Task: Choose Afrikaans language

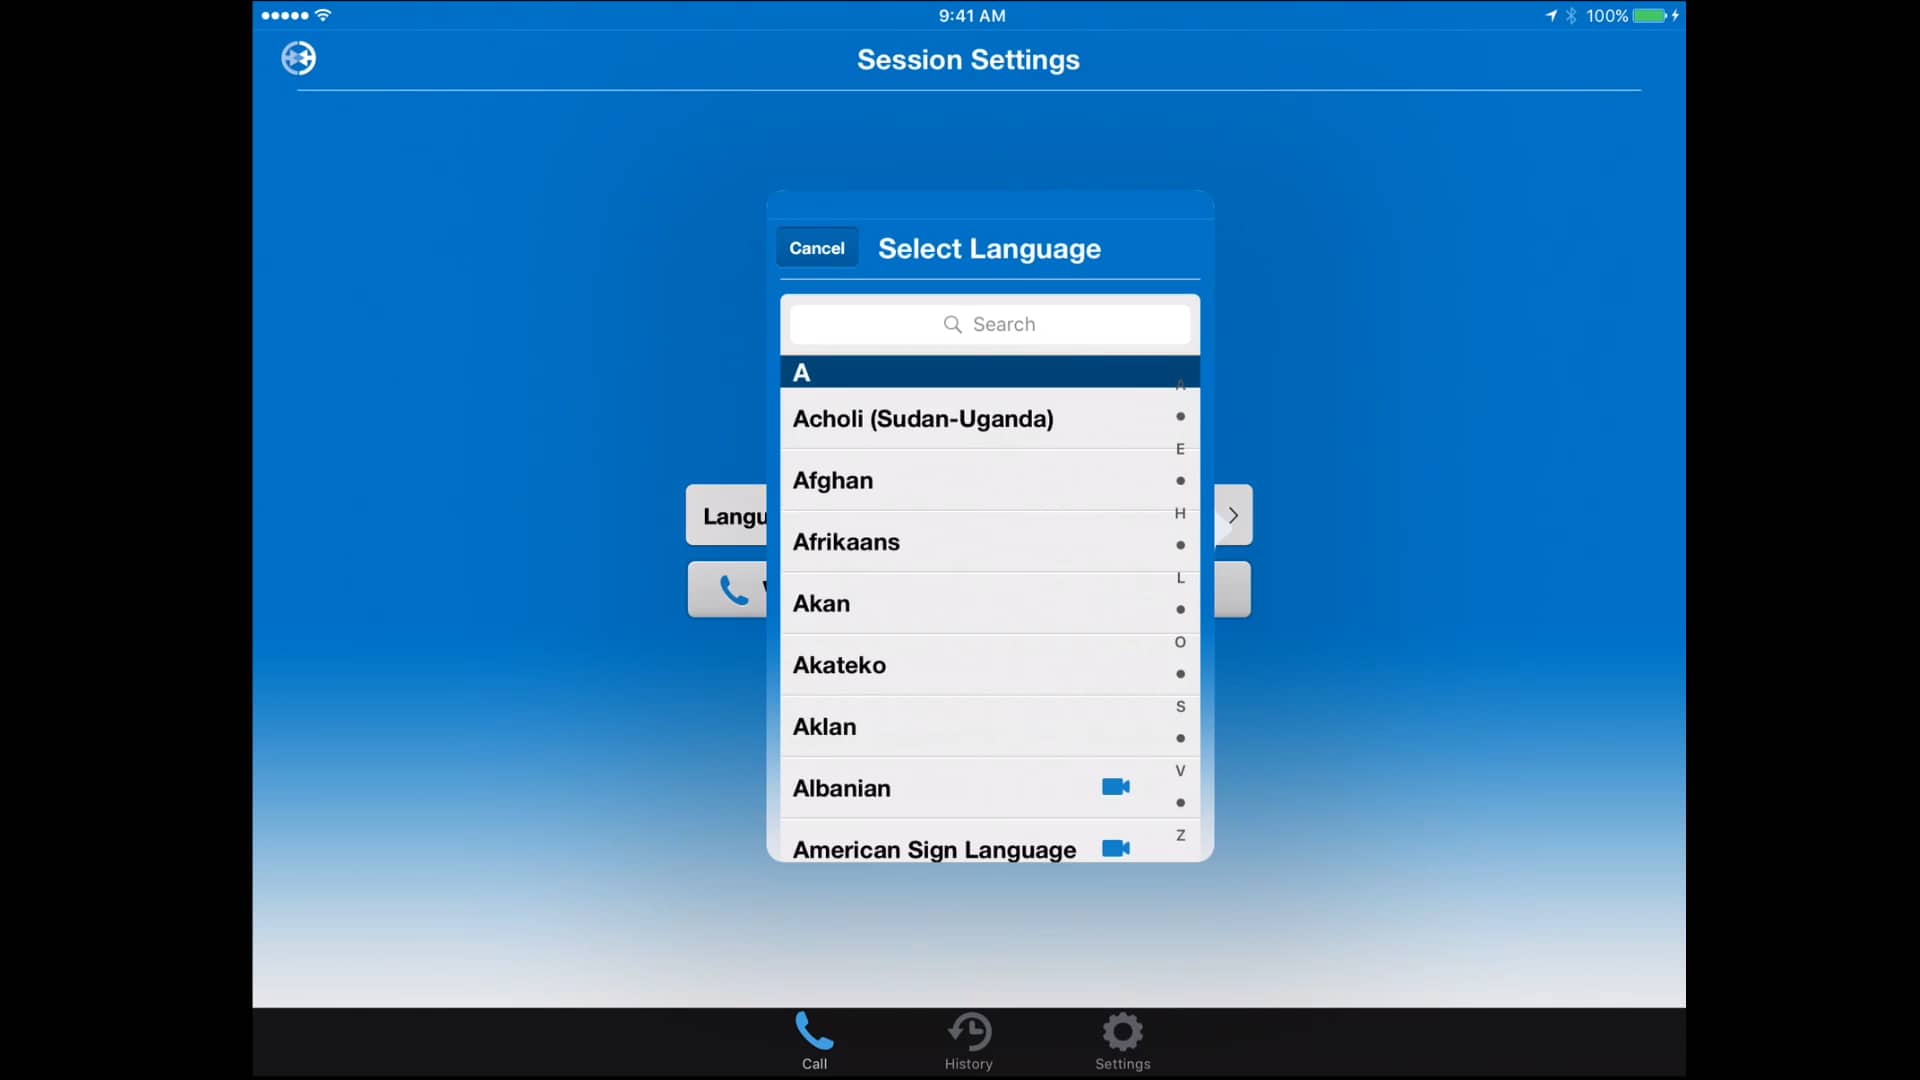Action: tap(990, 542)
